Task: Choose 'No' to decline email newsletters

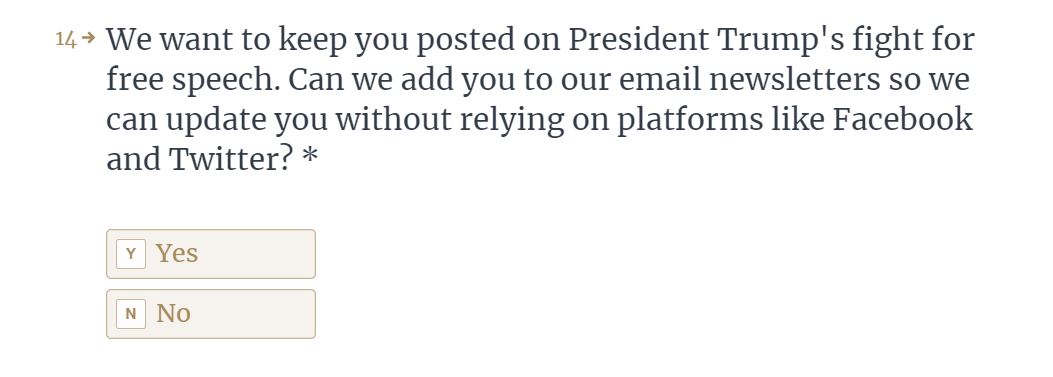Action: 211,314
